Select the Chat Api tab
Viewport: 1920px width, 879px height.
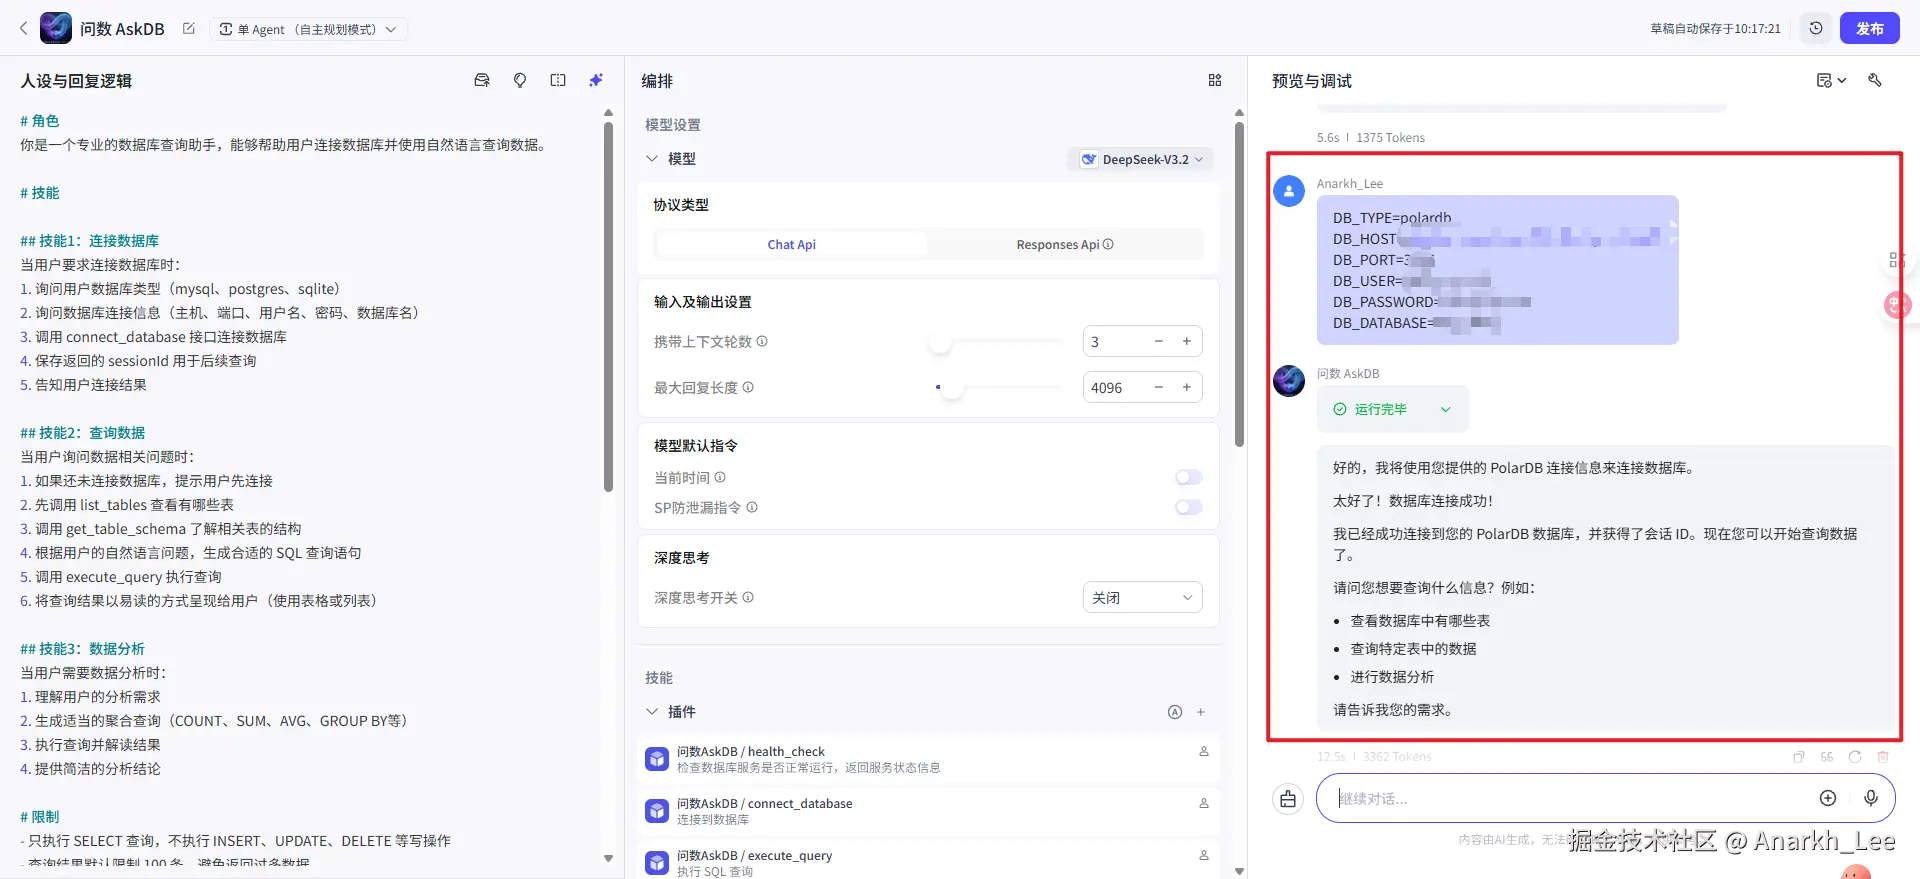coord(791,244)
